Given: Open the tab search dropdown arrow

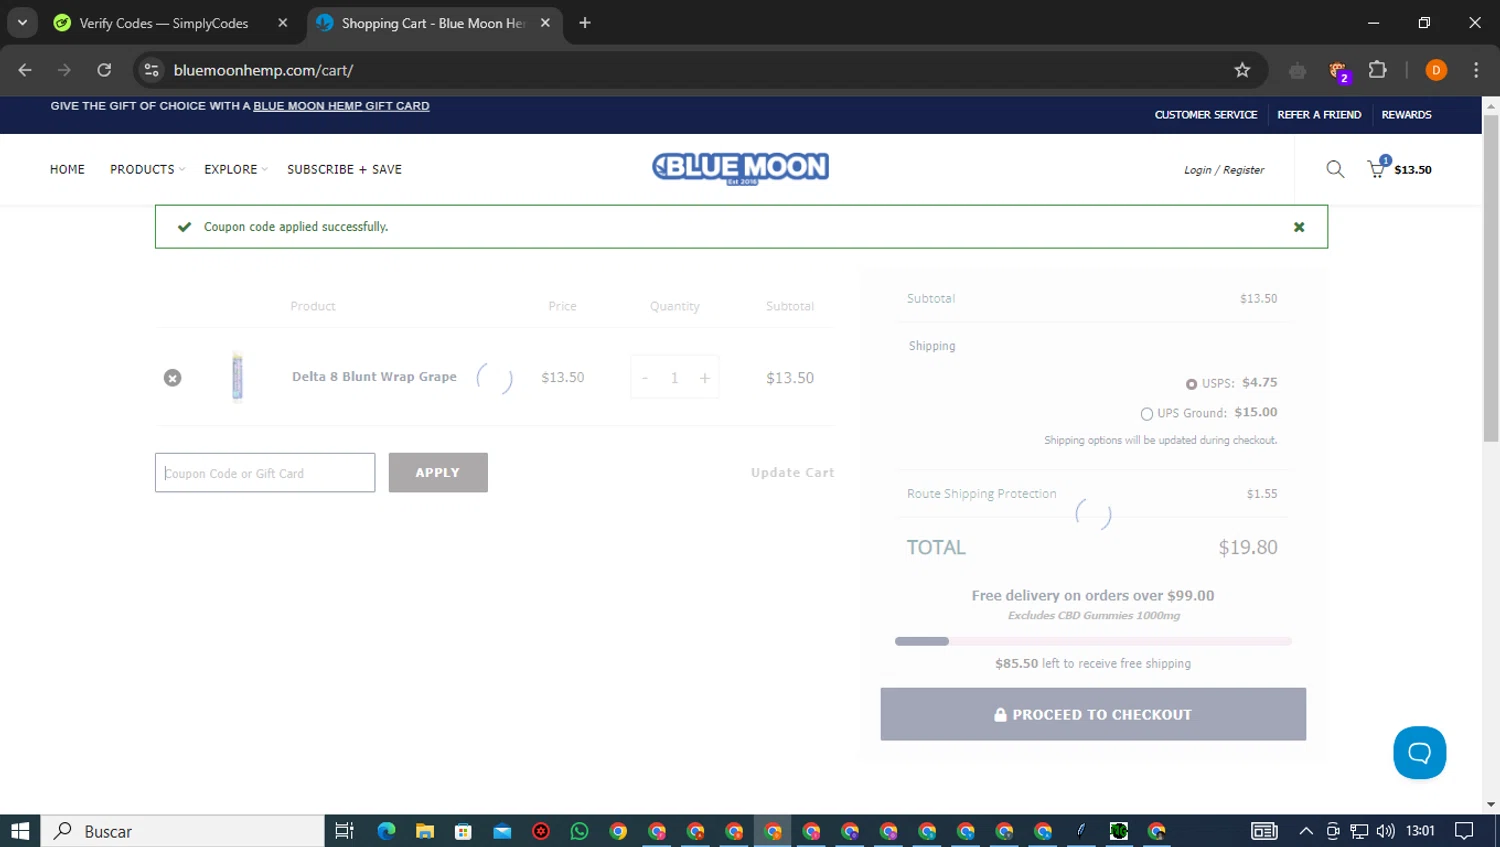Looking at the screenshot, I should click(x=22, y=23).
